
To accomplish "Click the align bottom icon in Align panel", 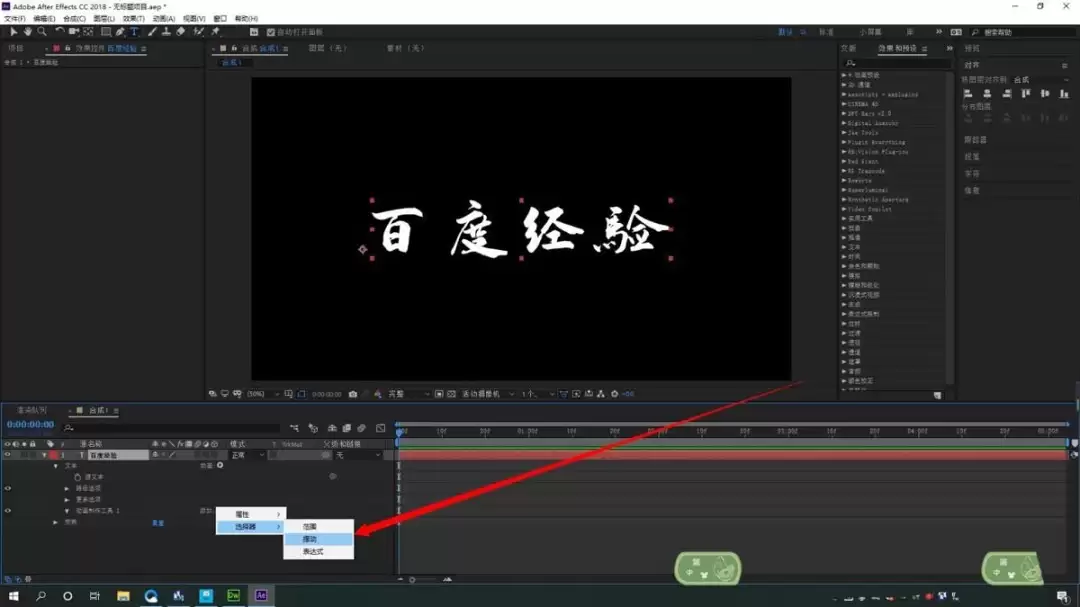I will click(x=1064, y=94).
